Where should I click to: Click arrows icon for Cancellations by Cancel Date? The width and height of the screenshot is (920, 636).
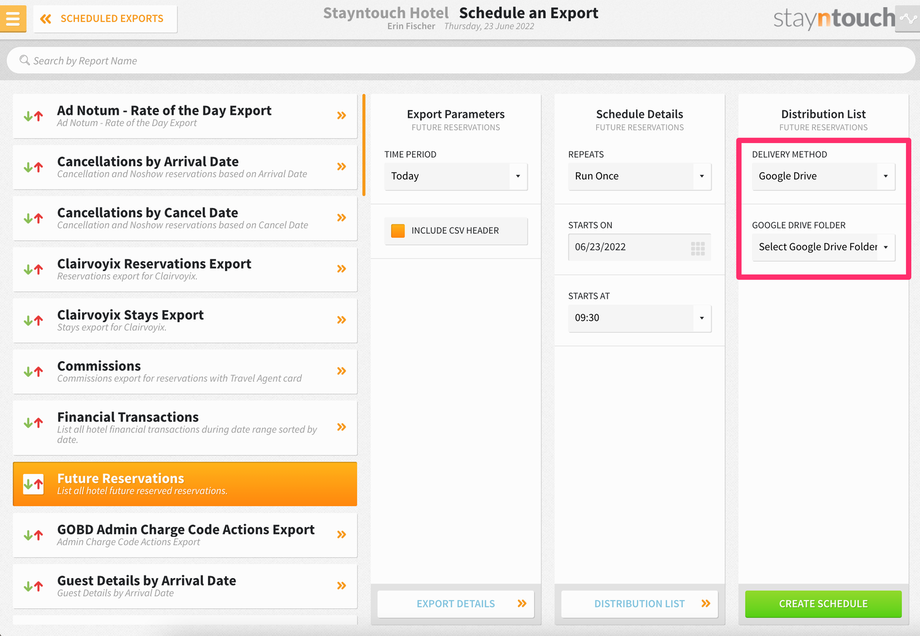coord(33,218)
